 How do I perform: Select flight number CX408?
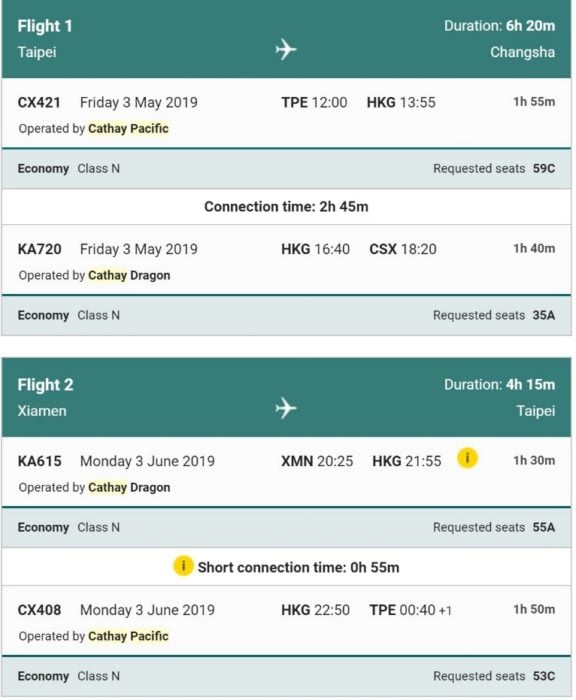(39, 610)
